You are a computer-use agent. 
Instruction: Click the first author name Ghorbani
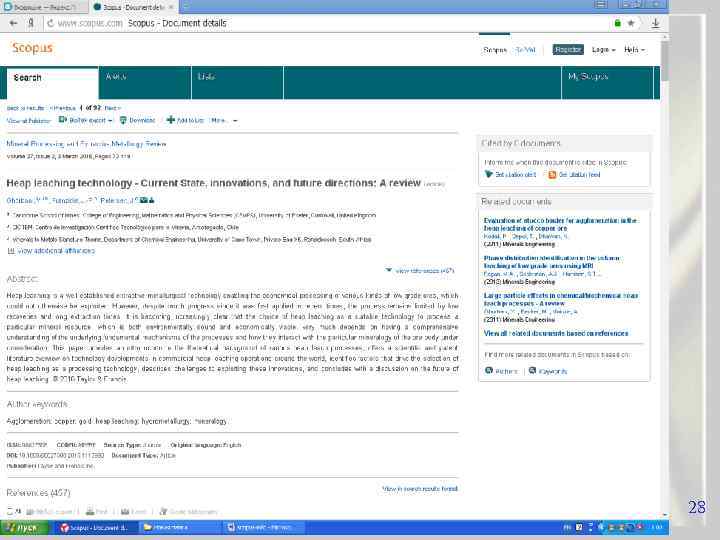tap(21, 201)
